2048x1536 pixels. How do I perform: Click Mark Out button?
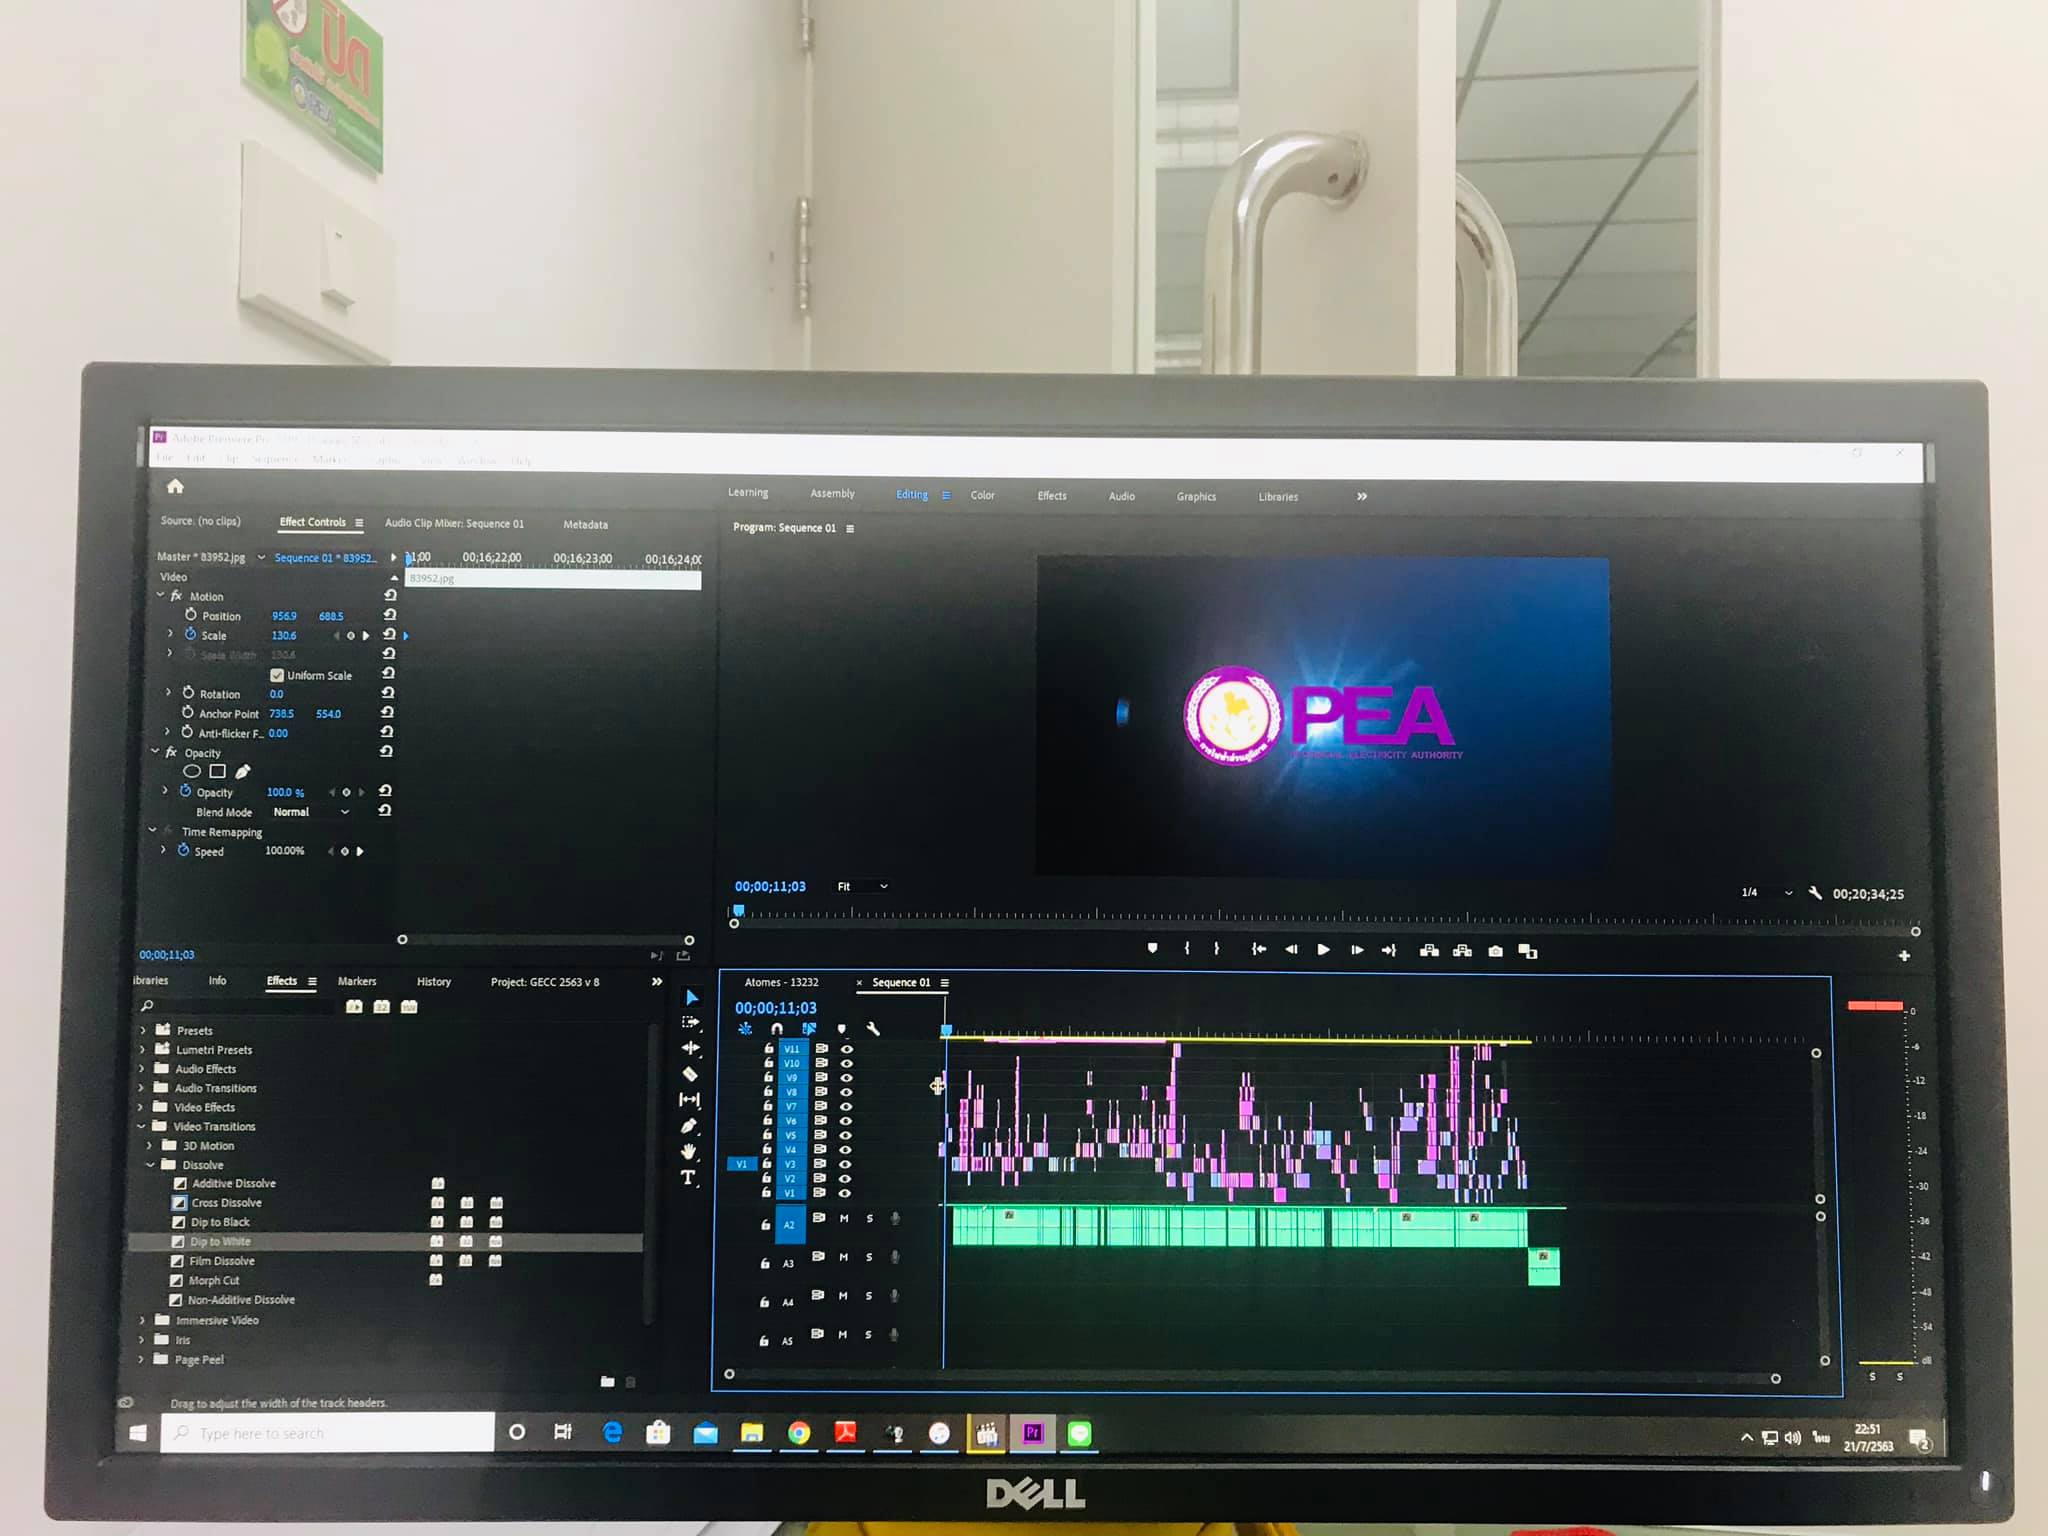[1217, 948]
